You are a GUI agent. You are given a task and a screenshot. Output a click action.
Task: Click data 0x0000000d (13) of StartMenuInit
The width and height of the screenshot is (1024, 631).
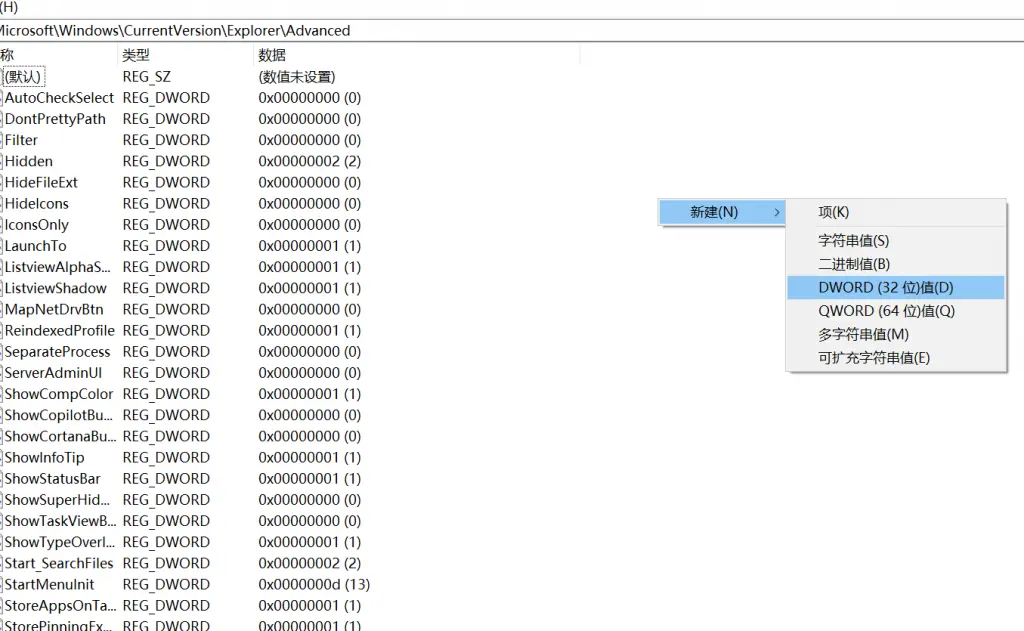tap(314, 585)
